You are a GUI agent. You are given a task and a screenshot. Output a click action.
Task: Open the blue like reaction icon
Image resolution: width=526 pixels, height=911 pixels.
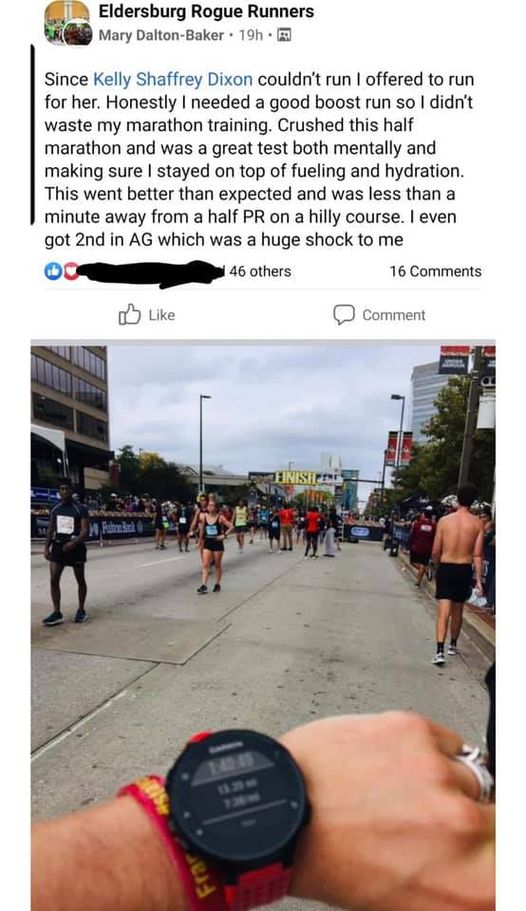(52, 271)
